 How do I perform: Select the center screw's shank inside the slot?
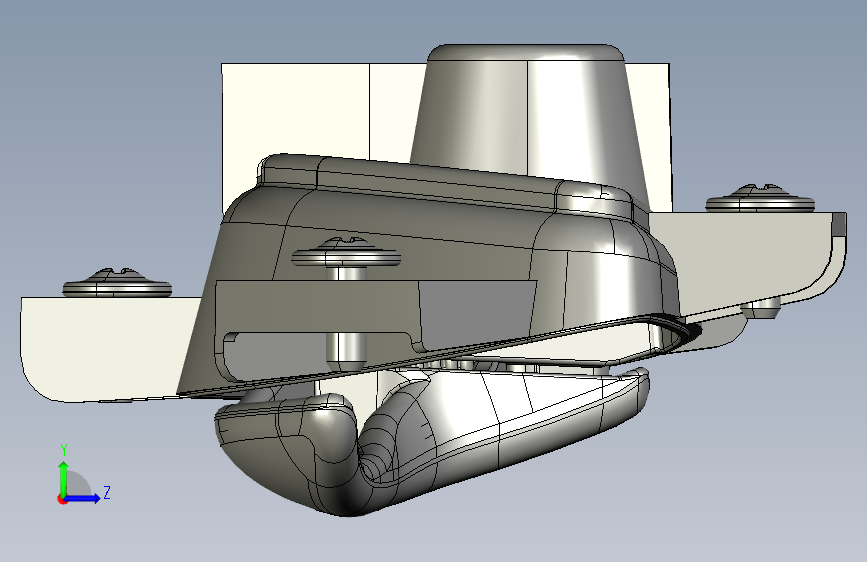click(x=346, y=350)
